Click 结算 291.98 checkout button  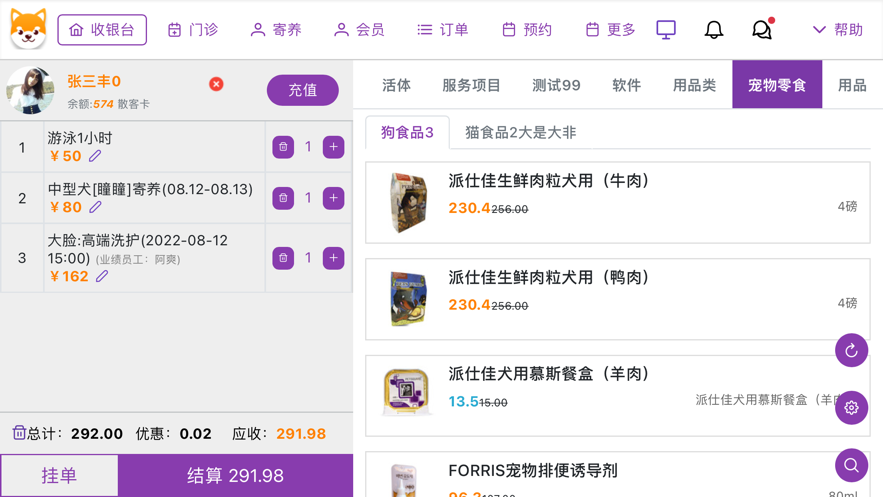(235, 476)
